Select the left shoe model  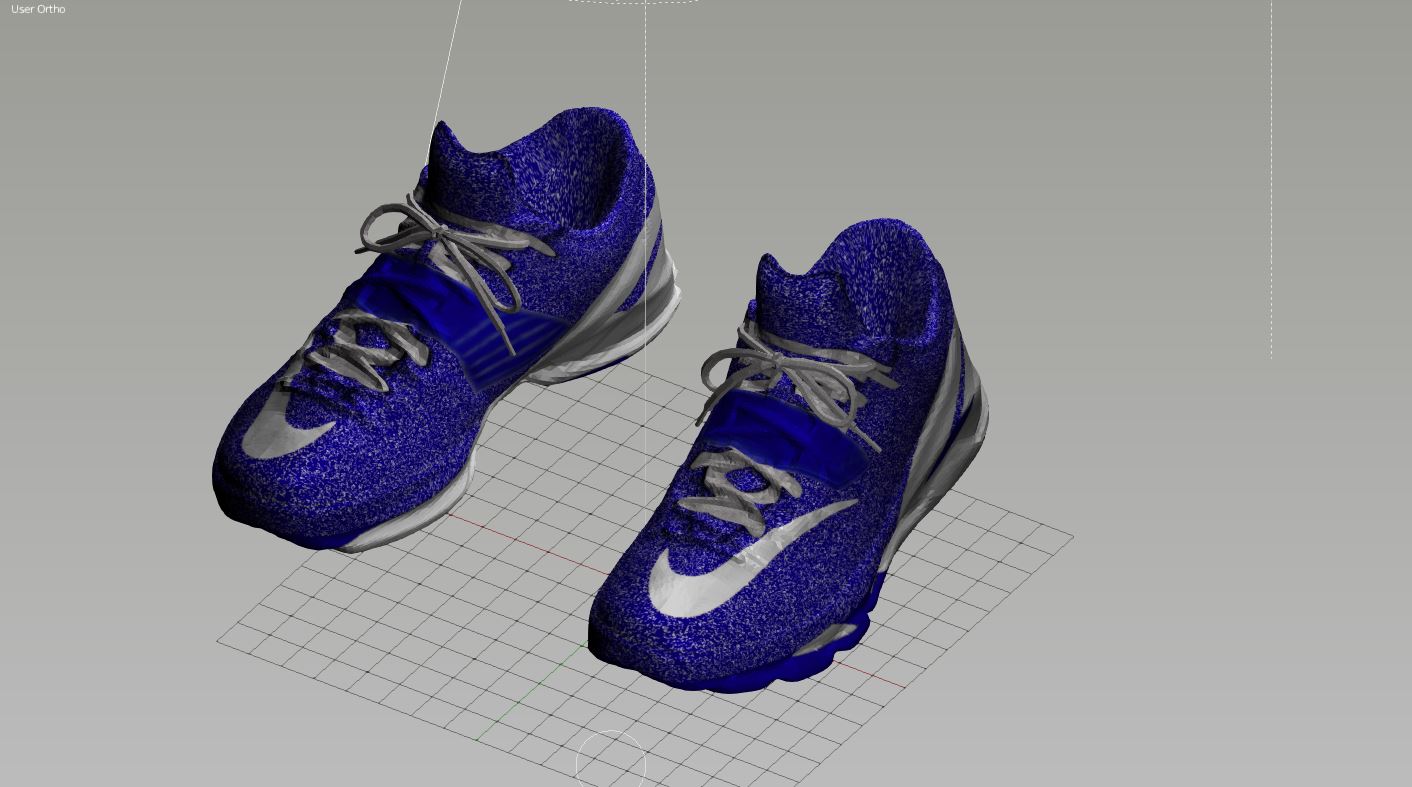(445, 330)
